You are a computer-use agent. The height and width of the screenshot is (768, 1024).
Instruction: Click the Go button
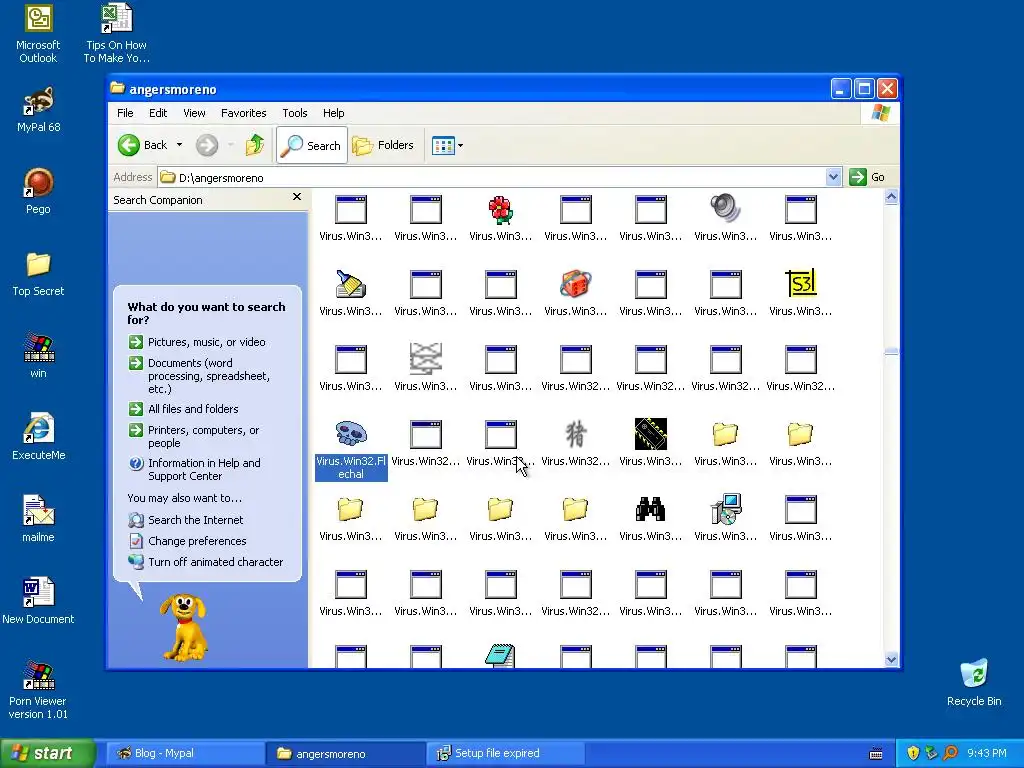(x=867, y=177)
